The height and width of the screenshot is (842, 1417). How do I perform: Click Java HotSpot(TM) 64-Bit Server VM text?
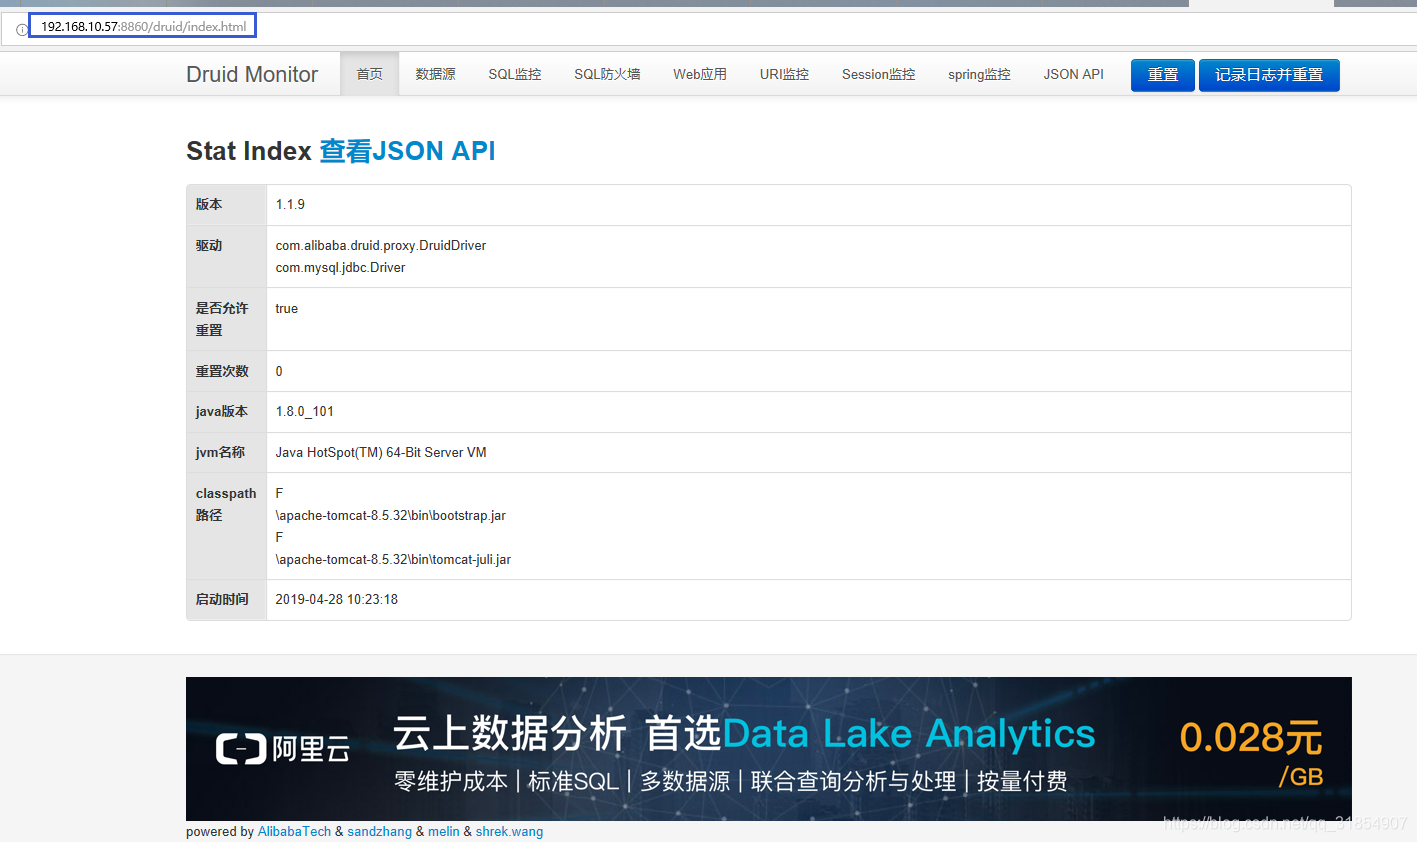(381, 452)
